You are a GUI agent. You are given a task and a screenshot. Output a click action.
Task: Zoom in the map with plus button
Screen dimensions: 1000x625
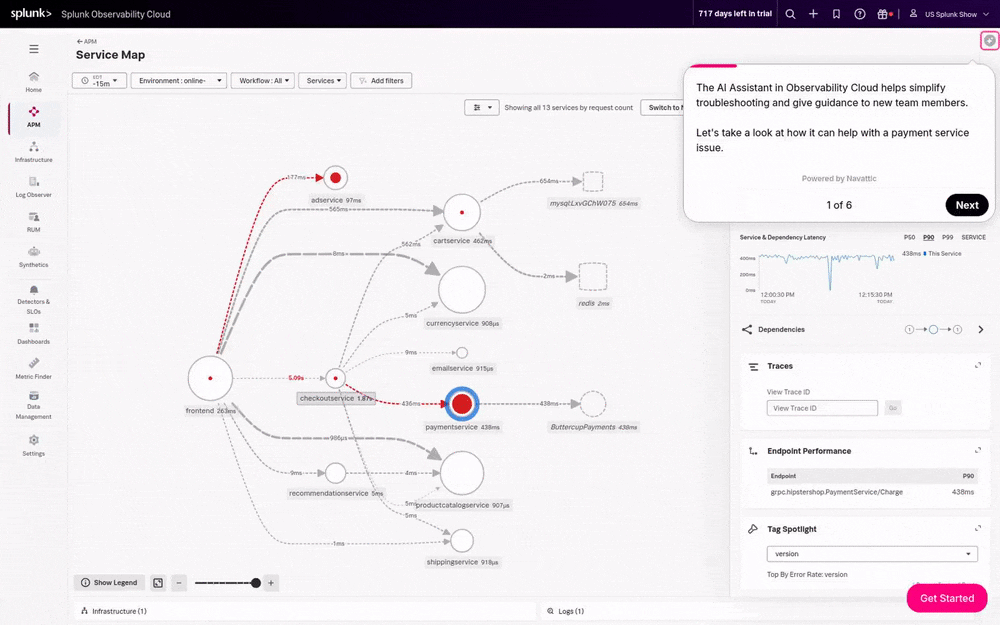click(x=271, y=583)
